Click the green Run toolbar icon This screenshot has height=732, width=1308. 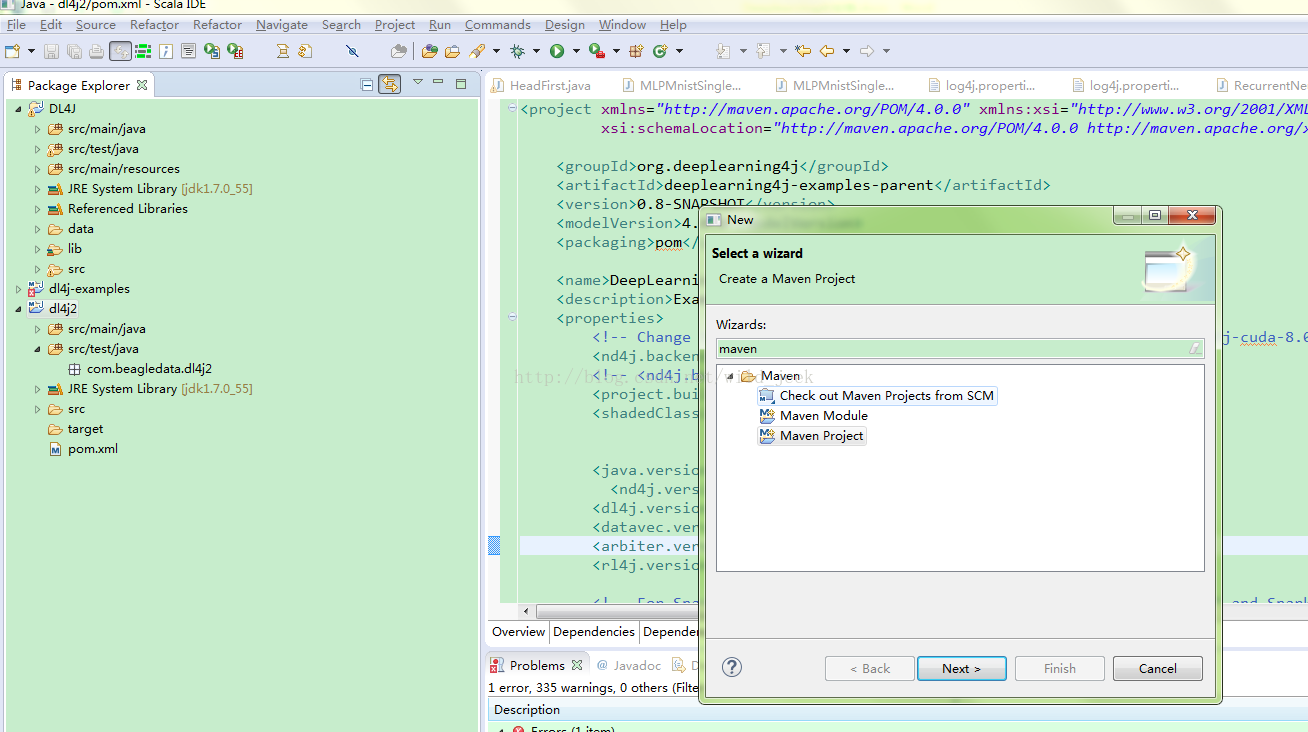pyautogui.click(x=557, y=51)
